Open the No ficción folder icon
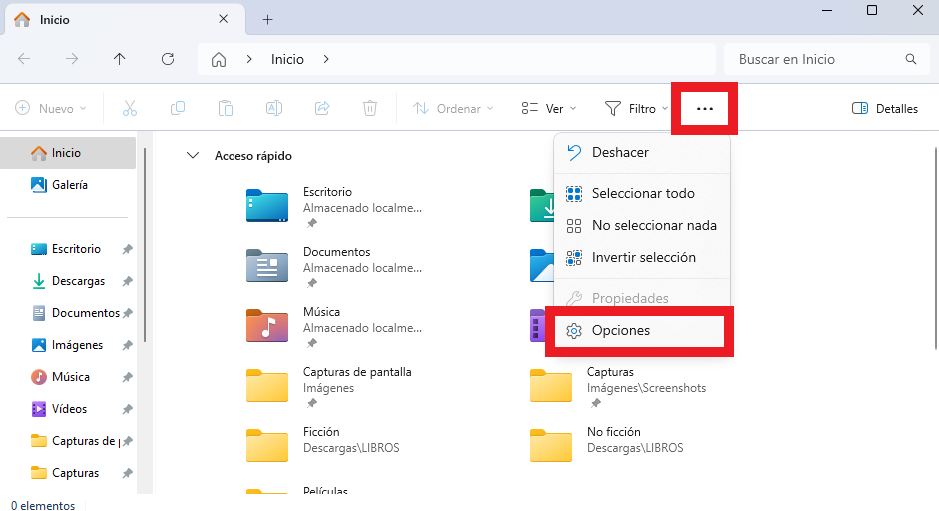The width and height of the screenshot is (939, 511). point(551,446)
